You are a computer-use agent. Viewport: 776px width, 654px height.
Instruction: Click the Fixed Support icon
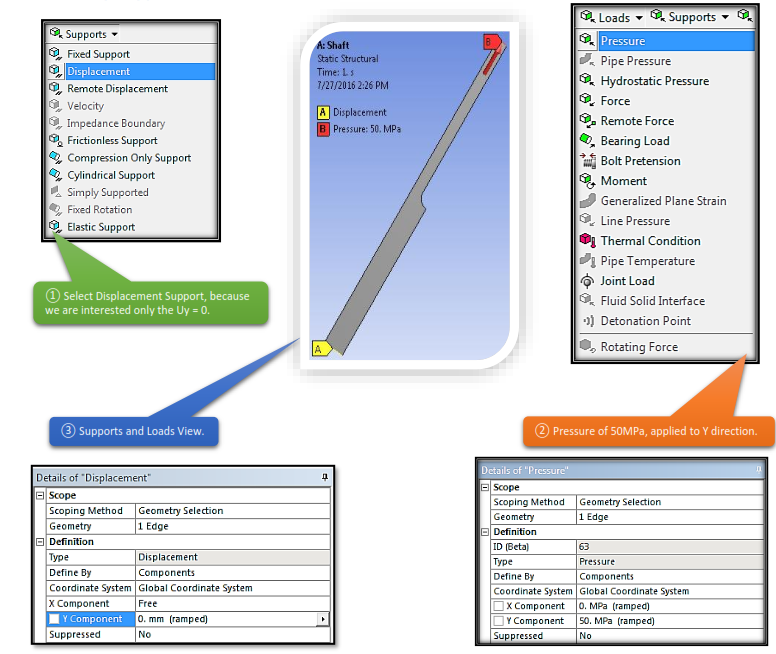coord(55,54)
